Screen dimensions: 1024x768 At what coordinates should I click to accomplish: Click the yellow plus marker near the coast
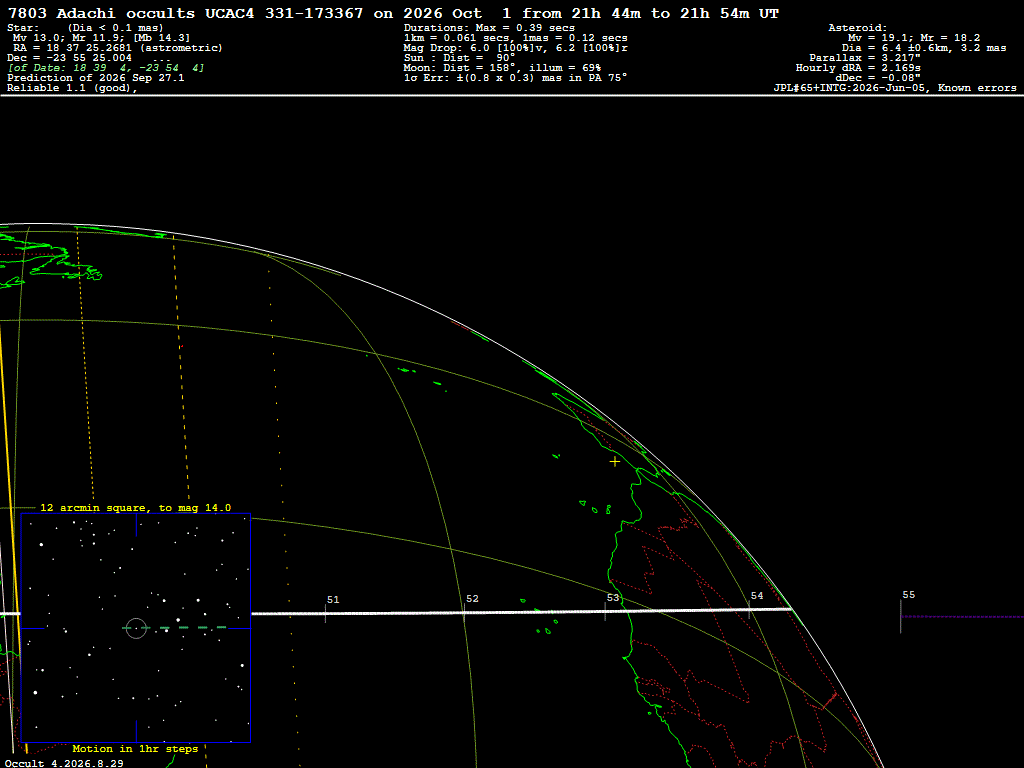[x=615, y=462]
